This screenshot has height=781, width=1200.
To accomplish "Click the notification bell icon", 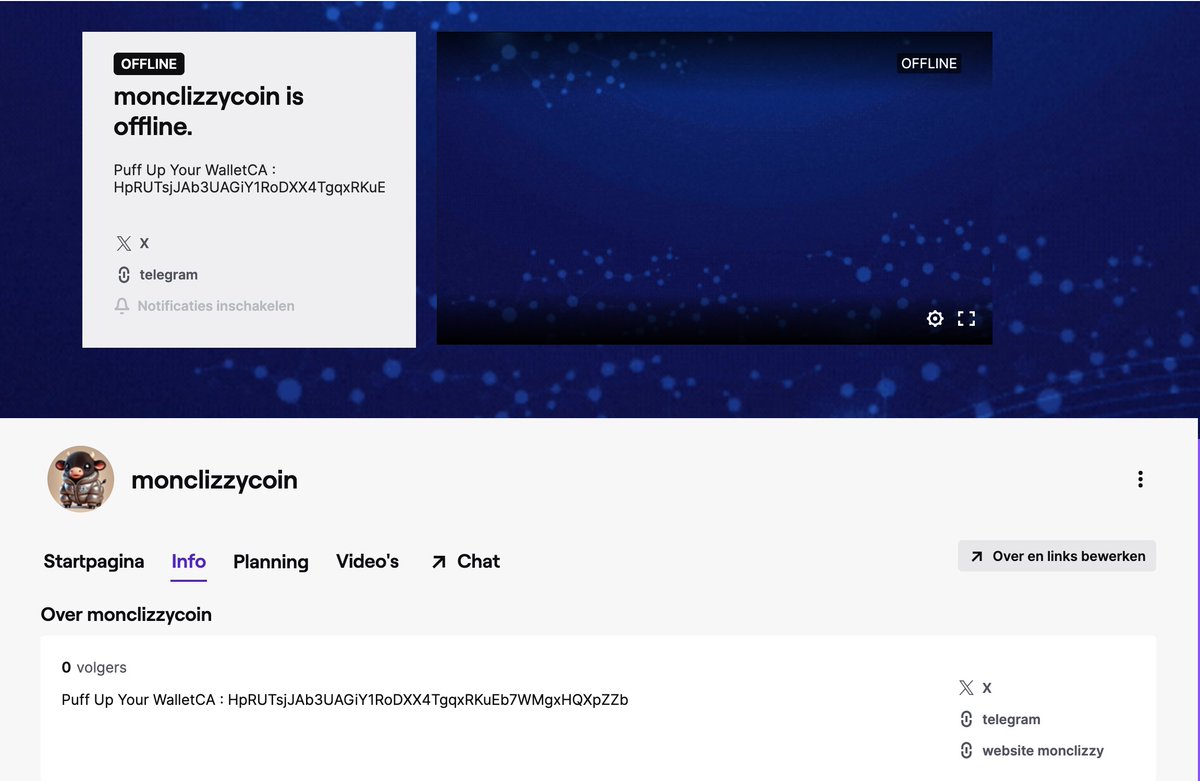I will 122,306.
